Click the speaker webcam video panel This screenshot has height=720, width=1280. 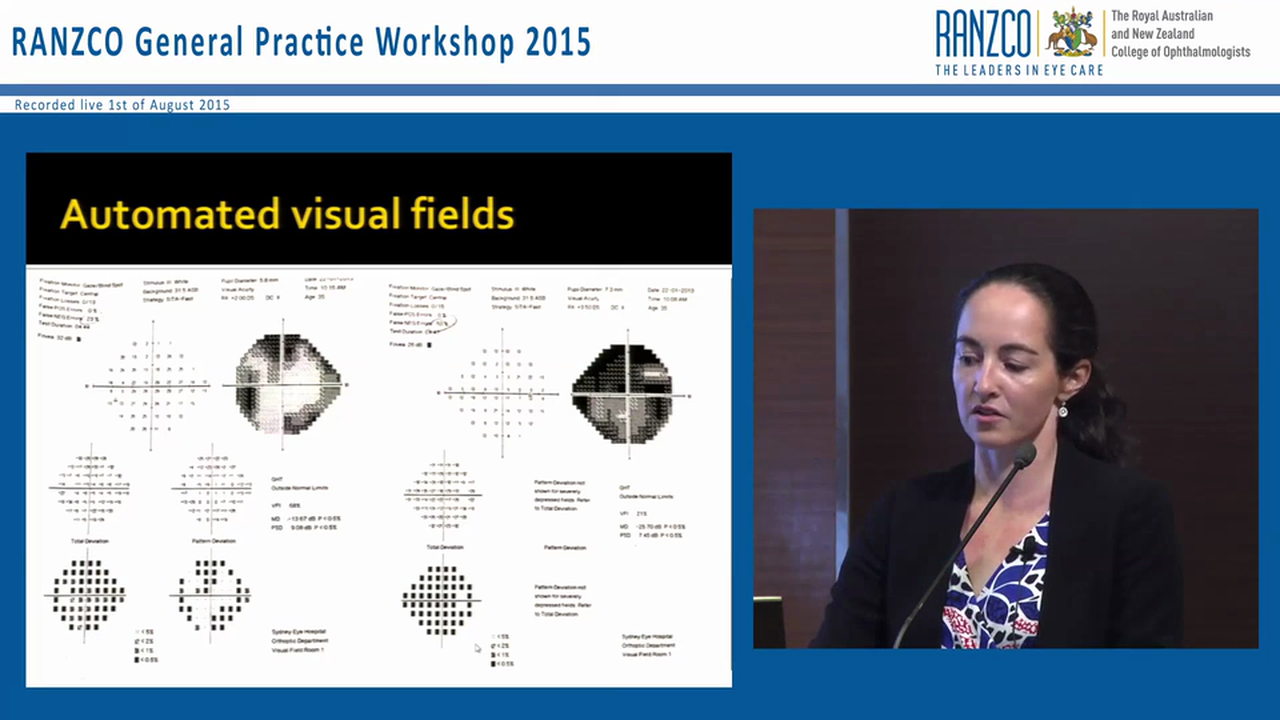point(1005,428)
